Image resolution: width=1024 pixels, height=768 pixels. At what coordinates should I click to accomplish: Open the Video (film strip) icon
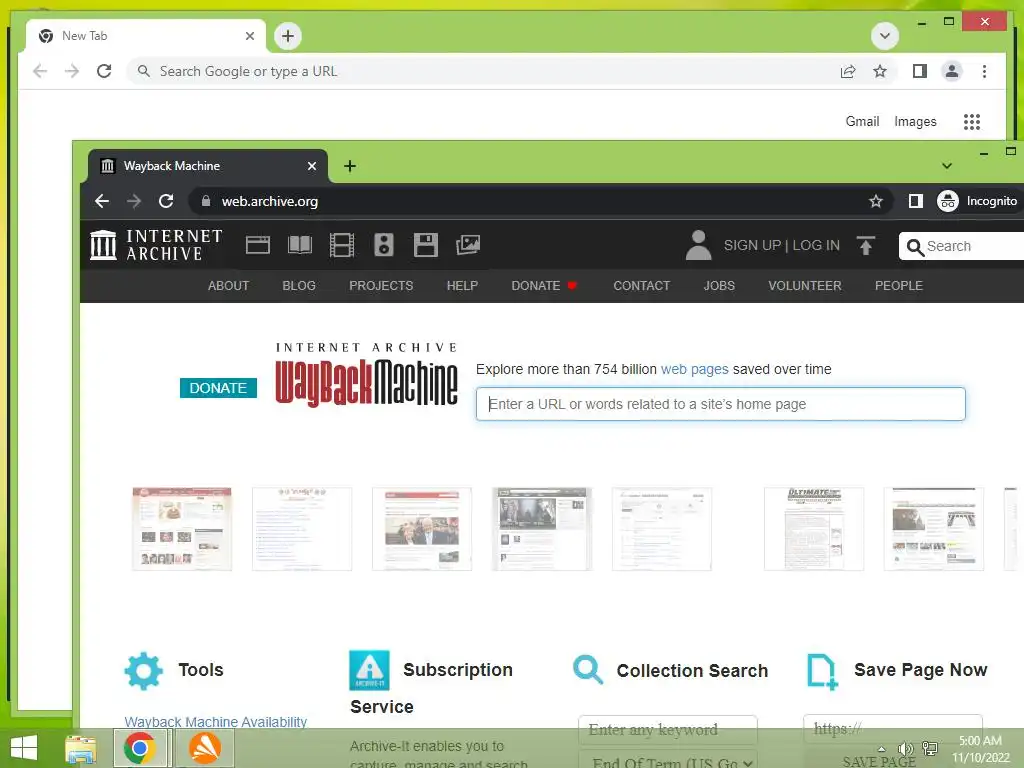(342, 246)
